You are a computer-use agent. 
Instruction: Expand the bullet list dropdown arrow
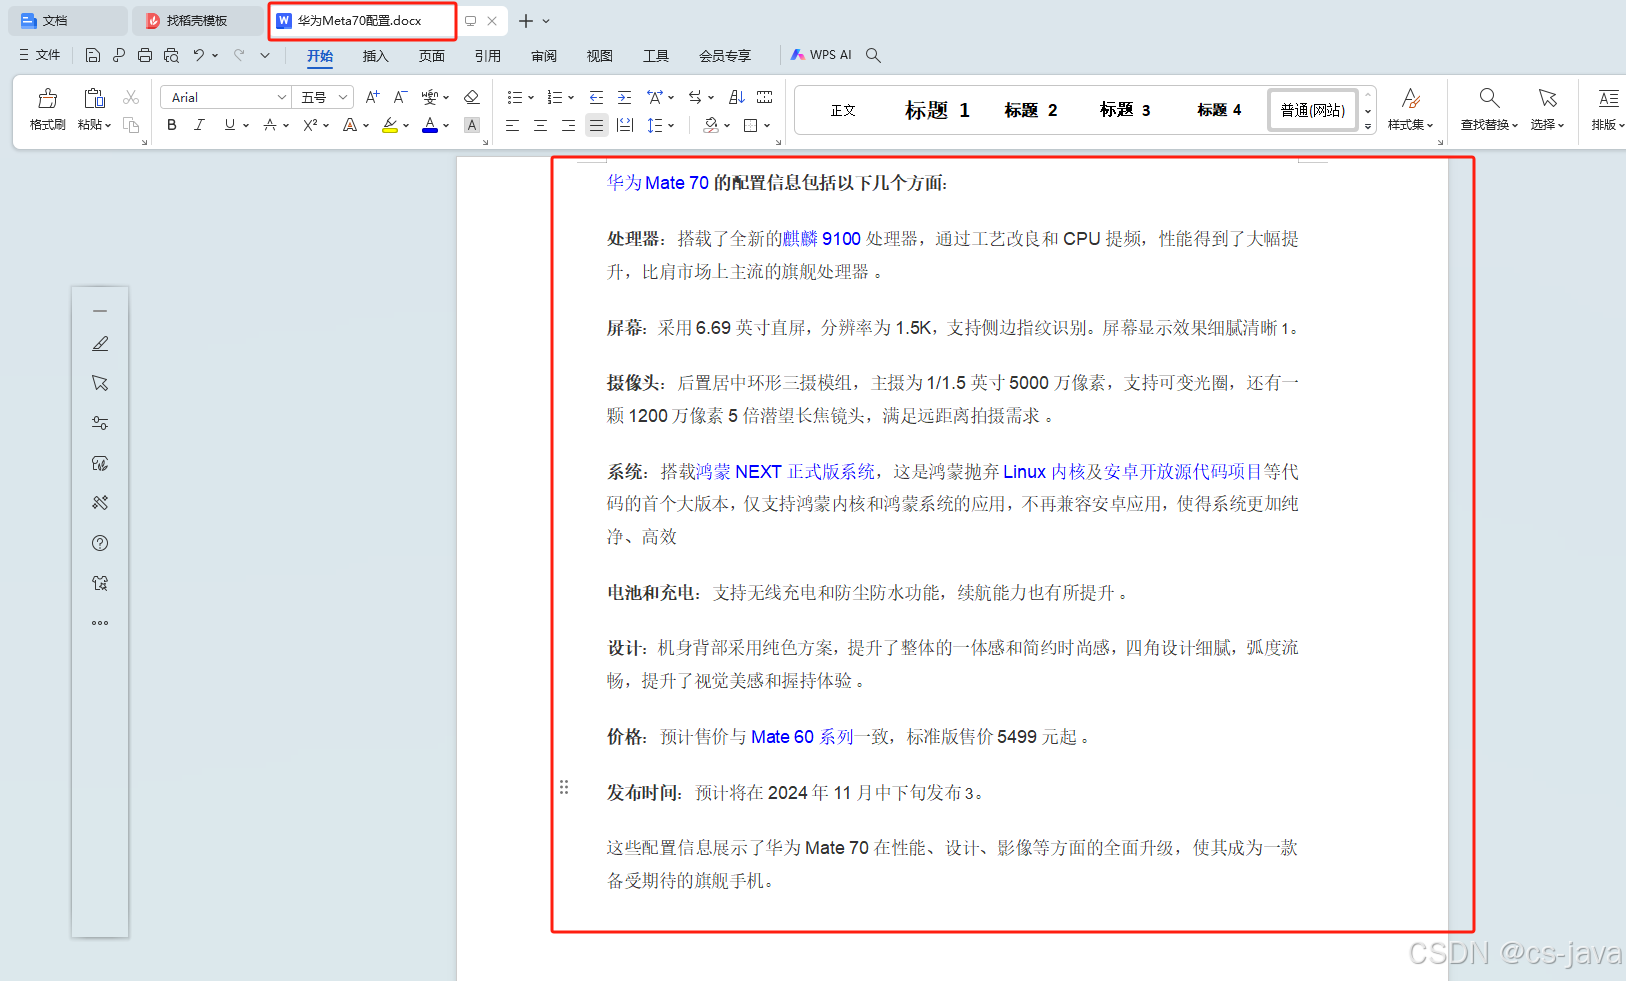(531, 98)
